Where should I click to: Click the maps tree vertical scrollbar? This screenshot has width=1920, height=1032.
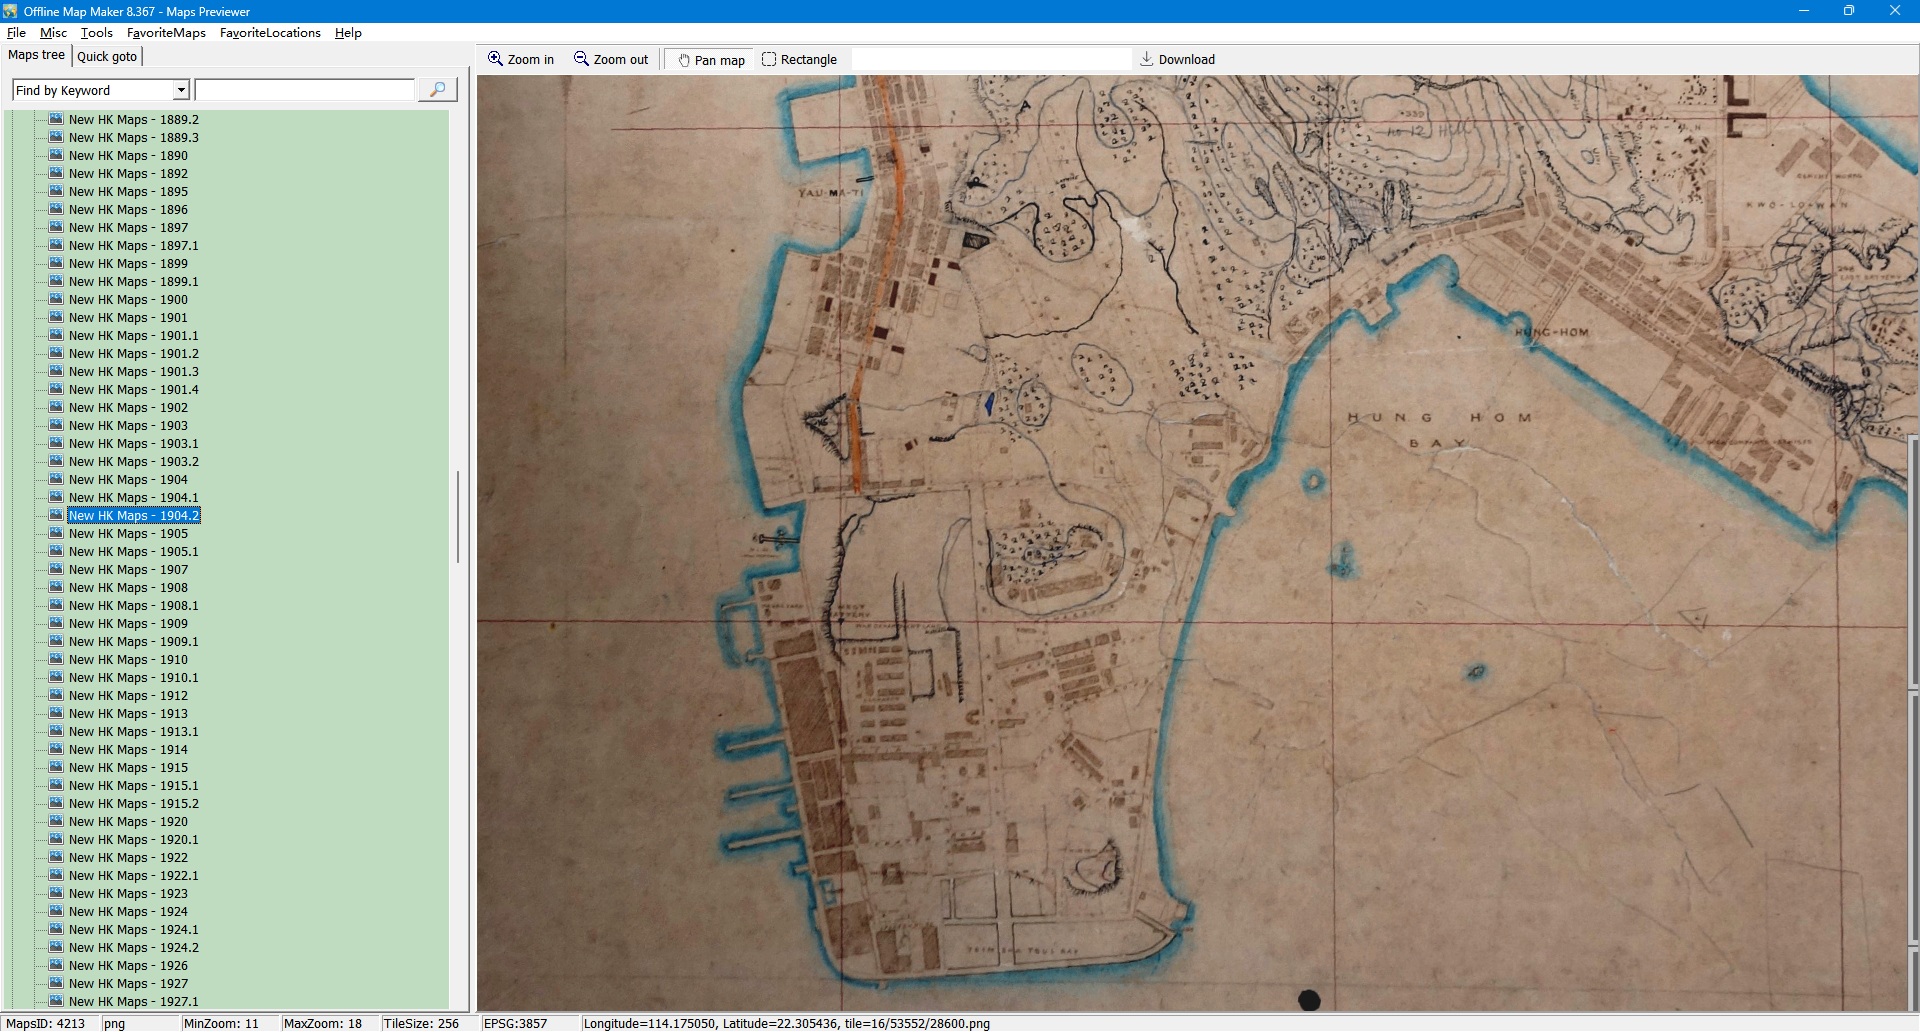click(x=458, y=516)
